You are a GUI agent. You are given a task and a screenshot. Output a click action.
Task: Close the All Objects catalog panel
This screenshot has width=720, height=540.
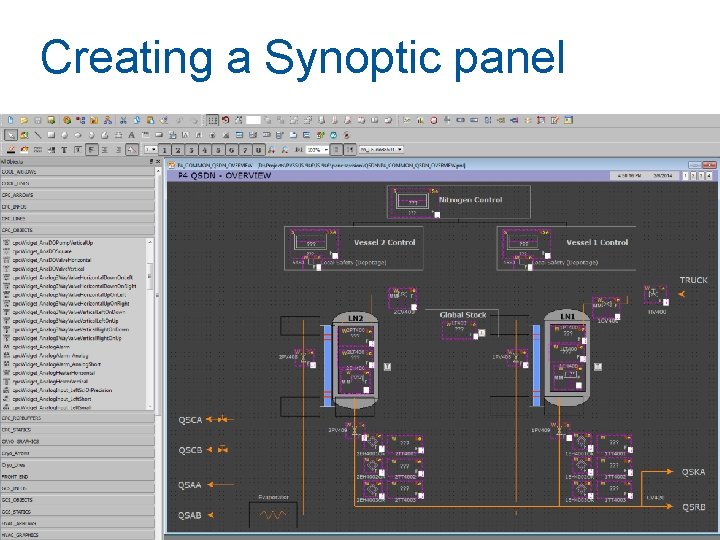(x=158, y=162)
